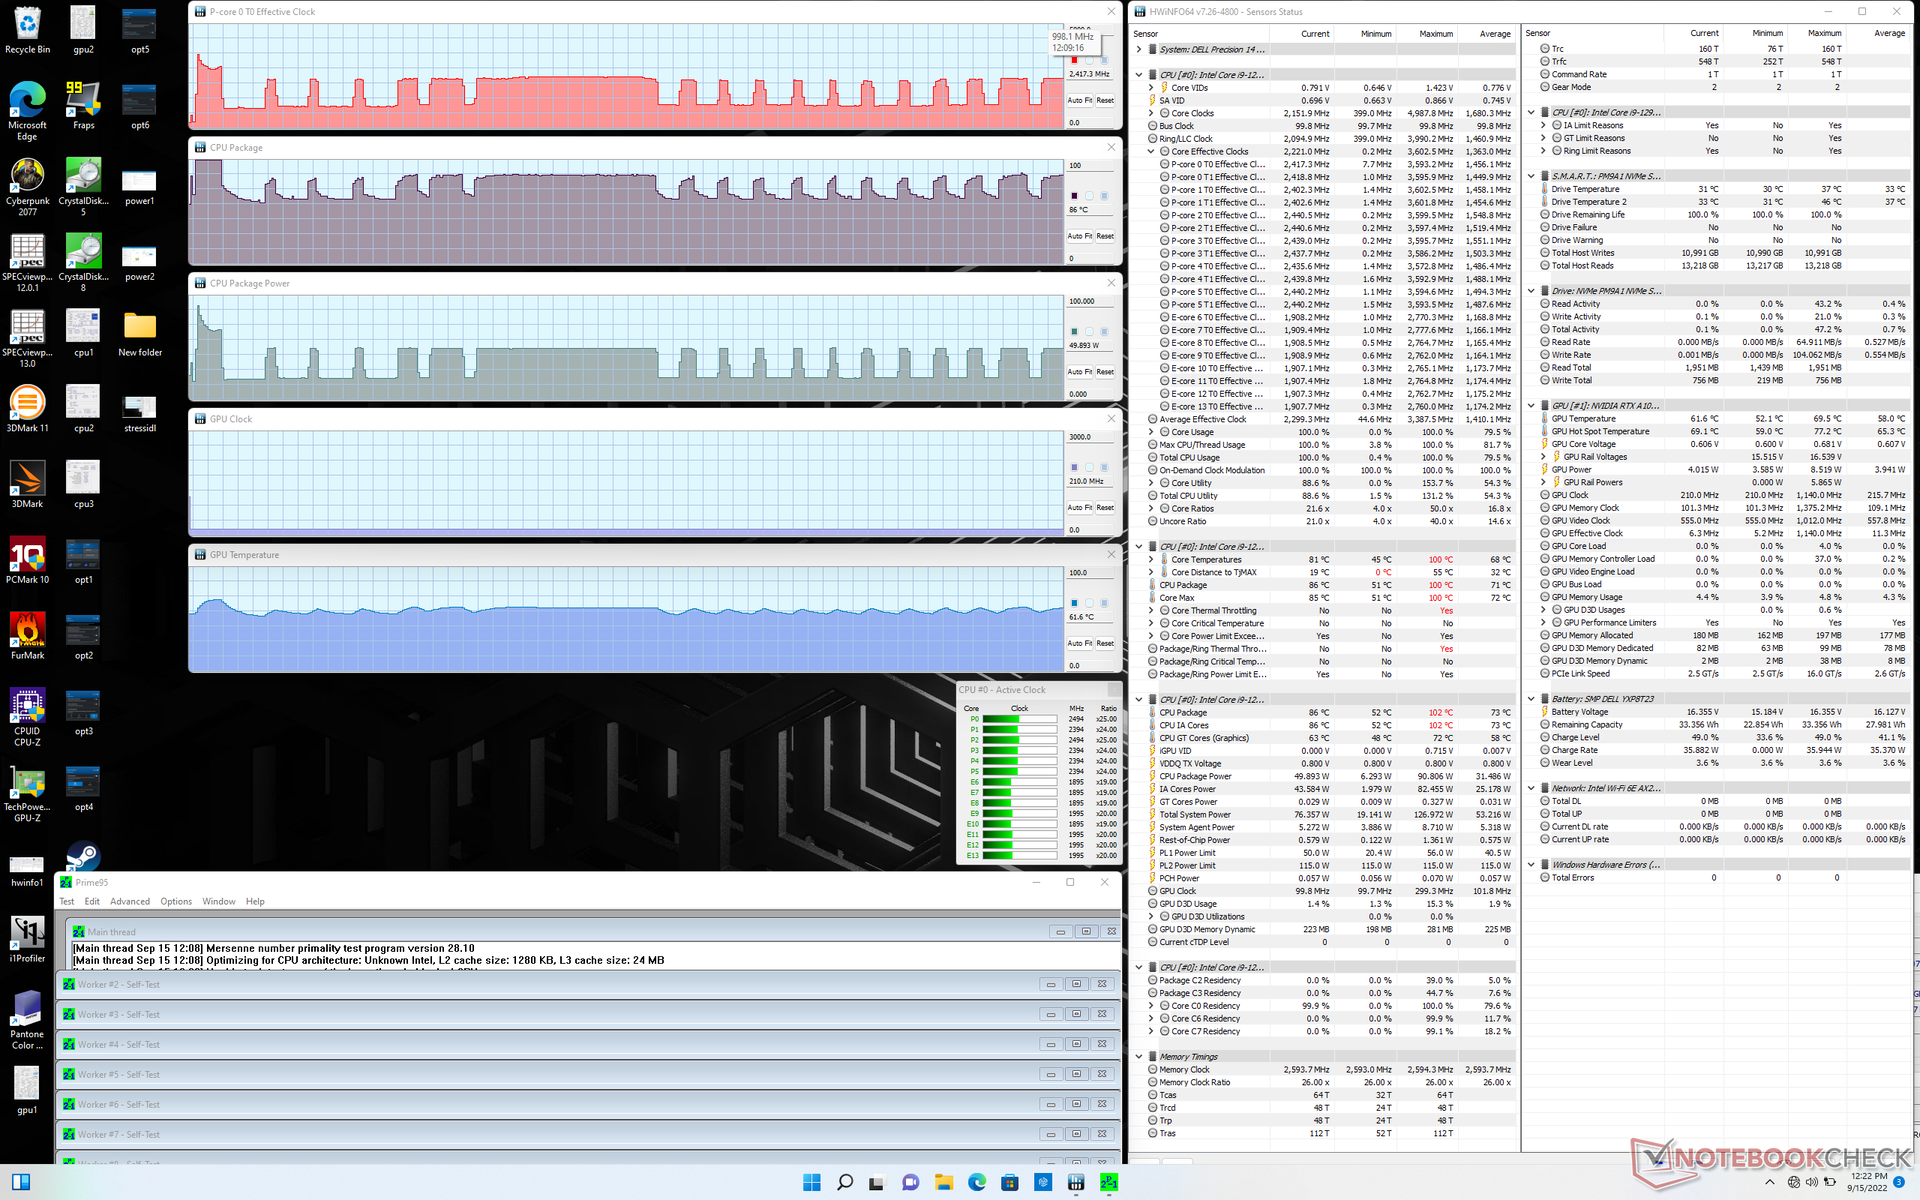Open PCMark 10 desktop icon
This screenshot has height=1200, width=1920.
tap(27, 555)
